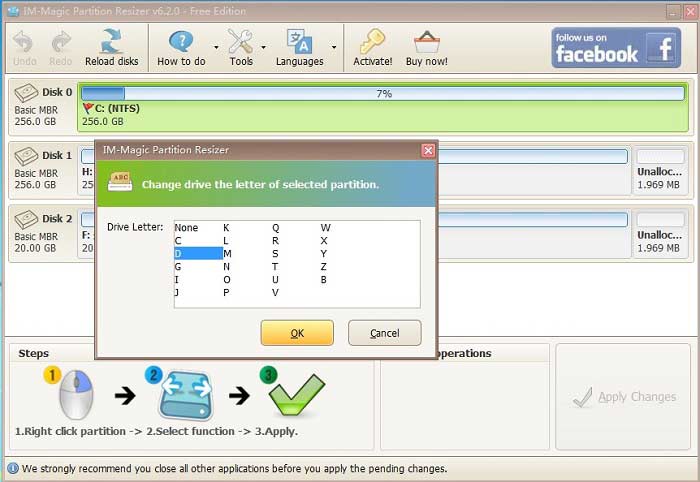This screenshot has width=700, height=482.
Task: Choose letter W in the drive list
Action: (325, 228)
